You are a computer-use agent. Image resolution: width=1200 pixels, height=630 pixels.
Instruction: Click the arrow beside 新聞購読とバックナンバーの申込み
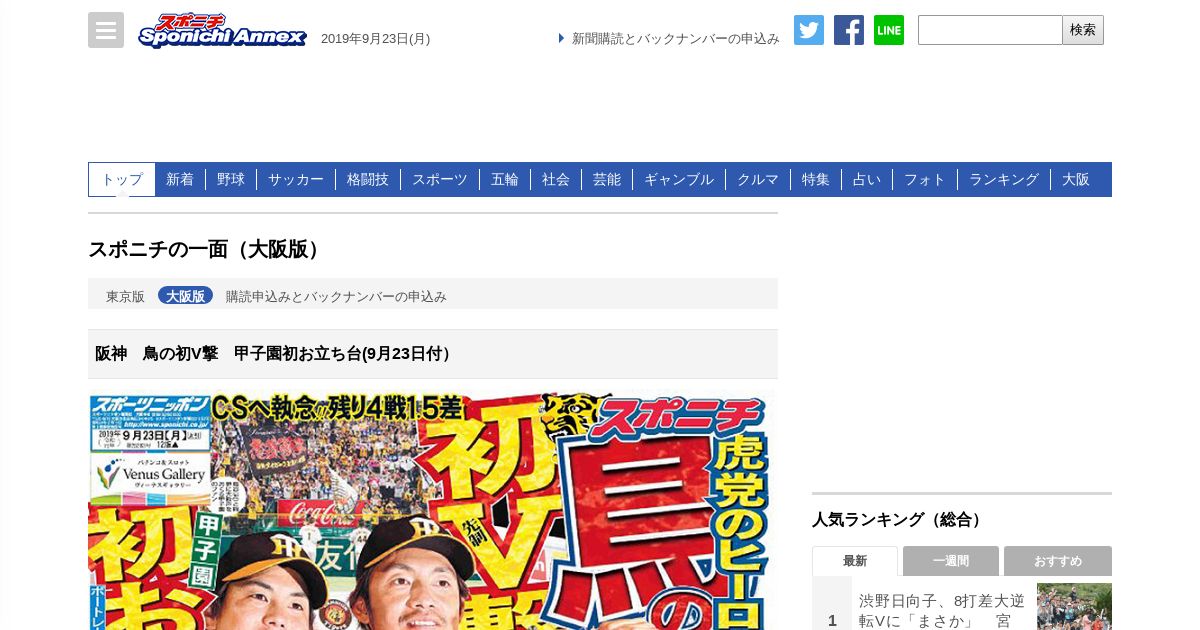click(562, 38)
